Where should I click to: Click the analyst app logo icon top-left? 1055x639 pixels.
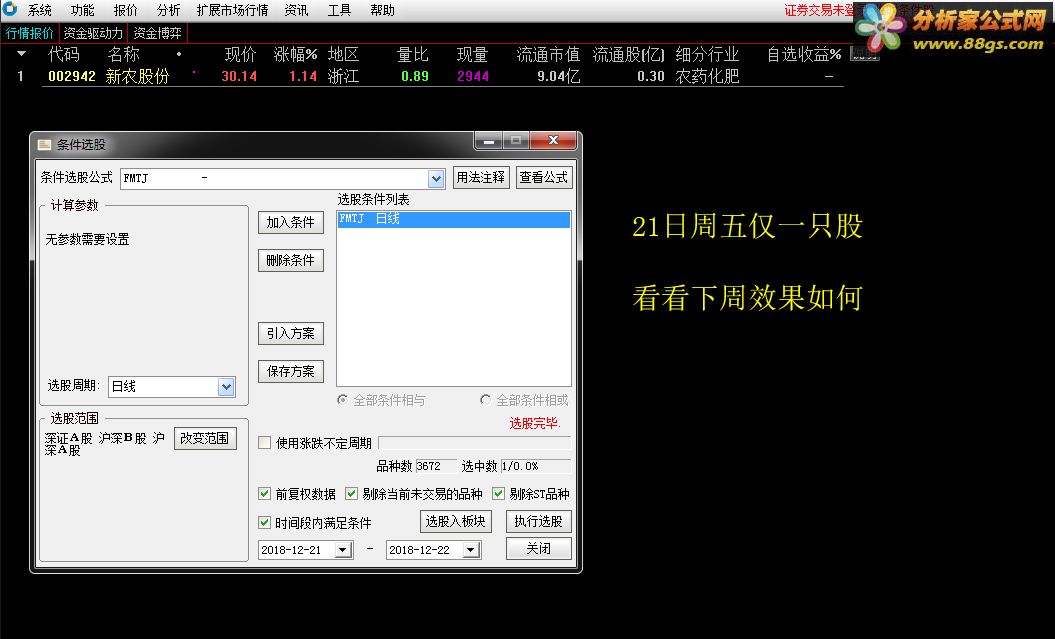point(9,10)
